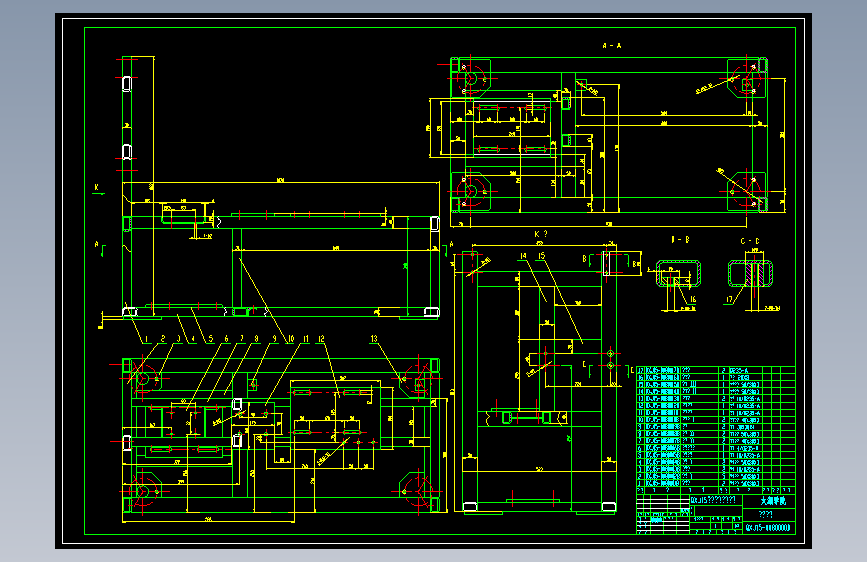This screenshot has height=562, width=867.
Task: Click part callout number 13
Action: point(374,339)
